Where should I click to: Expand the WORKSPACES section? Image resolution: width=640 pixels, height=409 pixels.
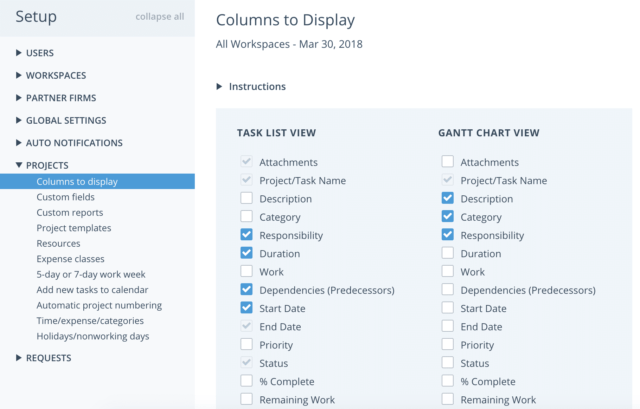point(18,75)
